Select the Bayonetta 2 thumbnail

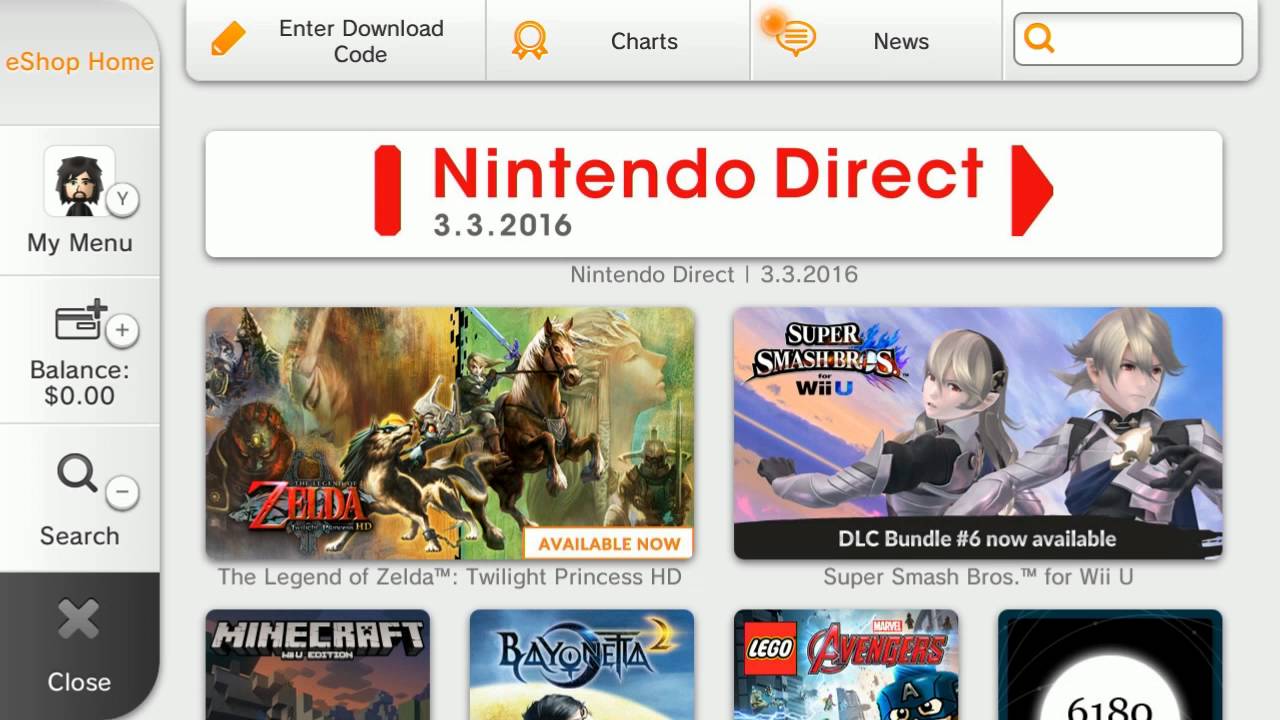(582, 665)
